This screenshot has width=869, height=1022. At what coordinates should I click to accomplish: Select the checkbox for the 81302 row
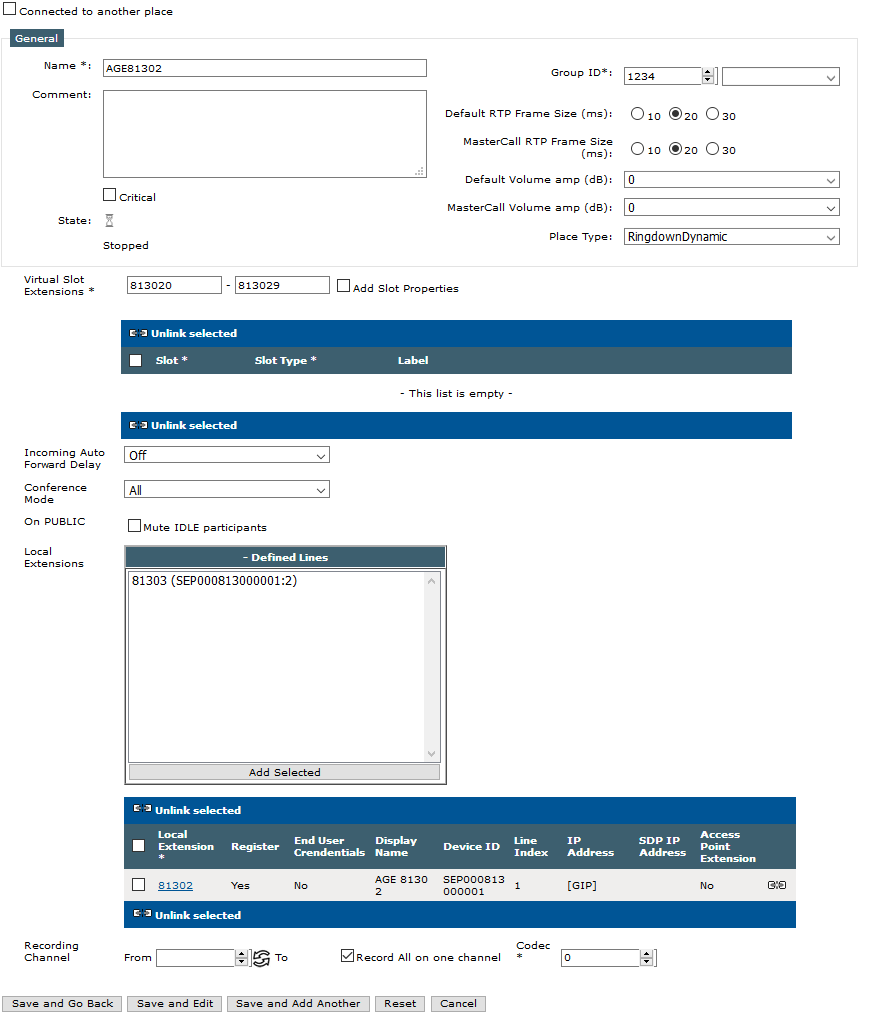(138, 884)
